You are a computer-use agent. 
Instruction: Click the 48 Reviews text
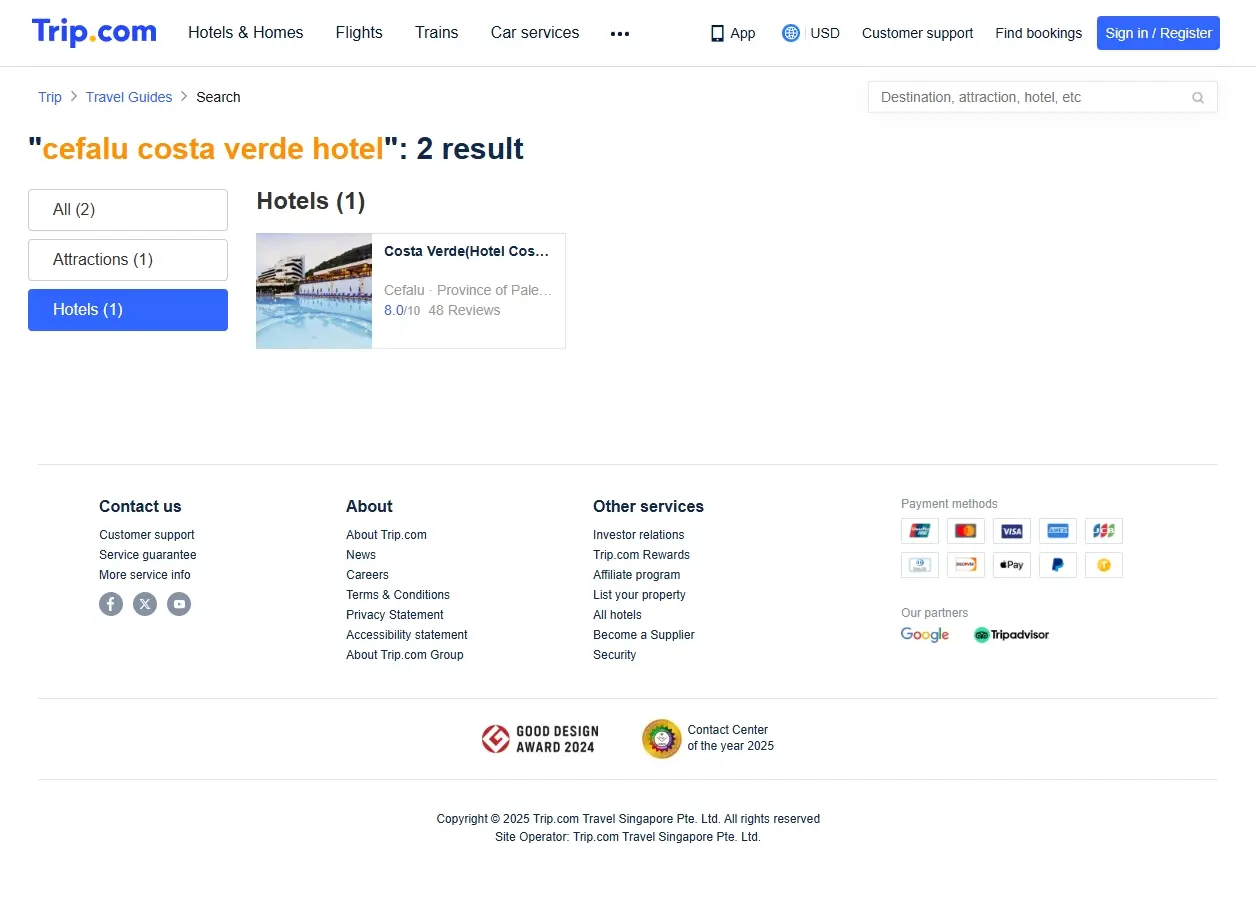pos(464,311)
